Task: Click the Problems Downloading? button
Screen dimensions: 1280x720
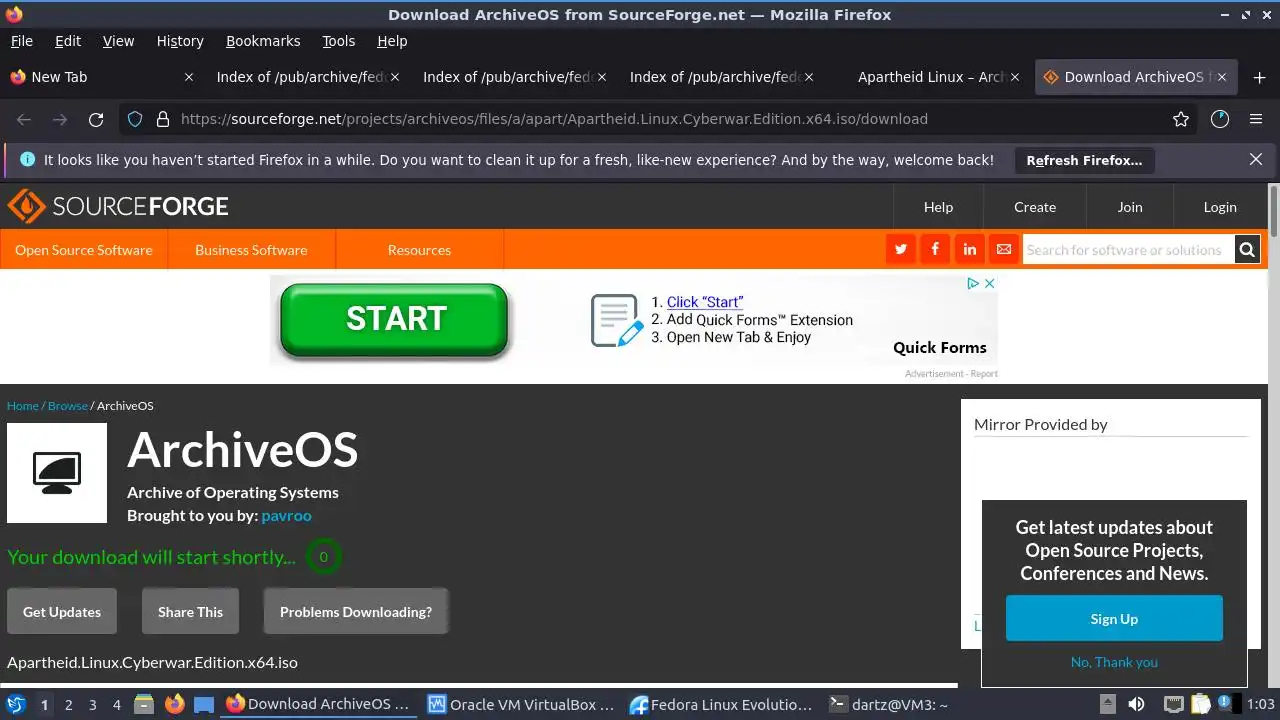Action: coord(356,612)
